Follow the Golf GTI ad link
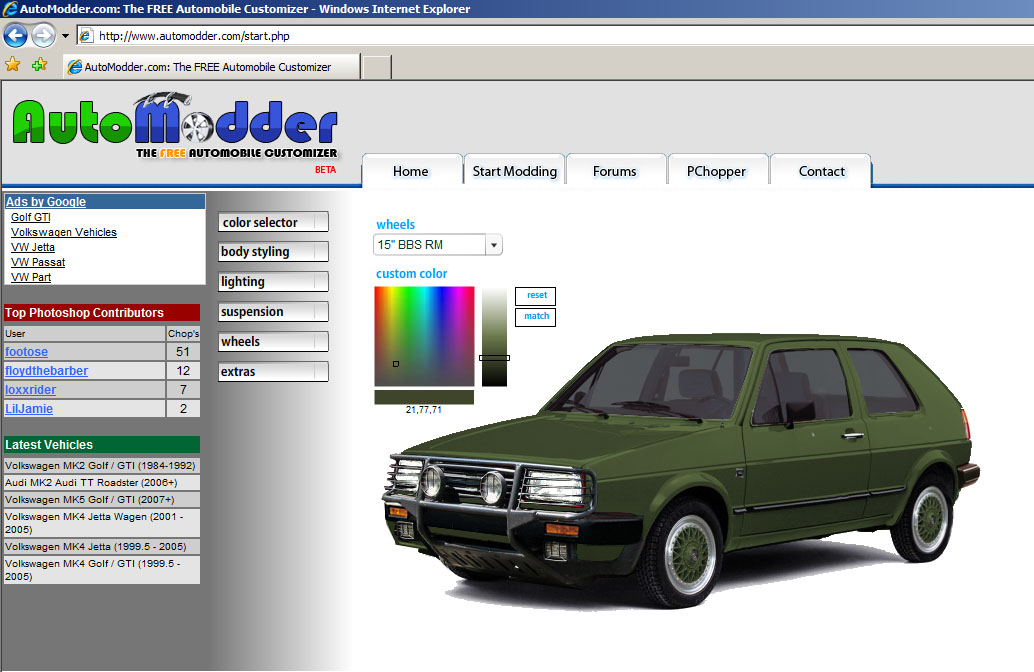The width and height of the screenshot is (1034, 672). point(30,217)
